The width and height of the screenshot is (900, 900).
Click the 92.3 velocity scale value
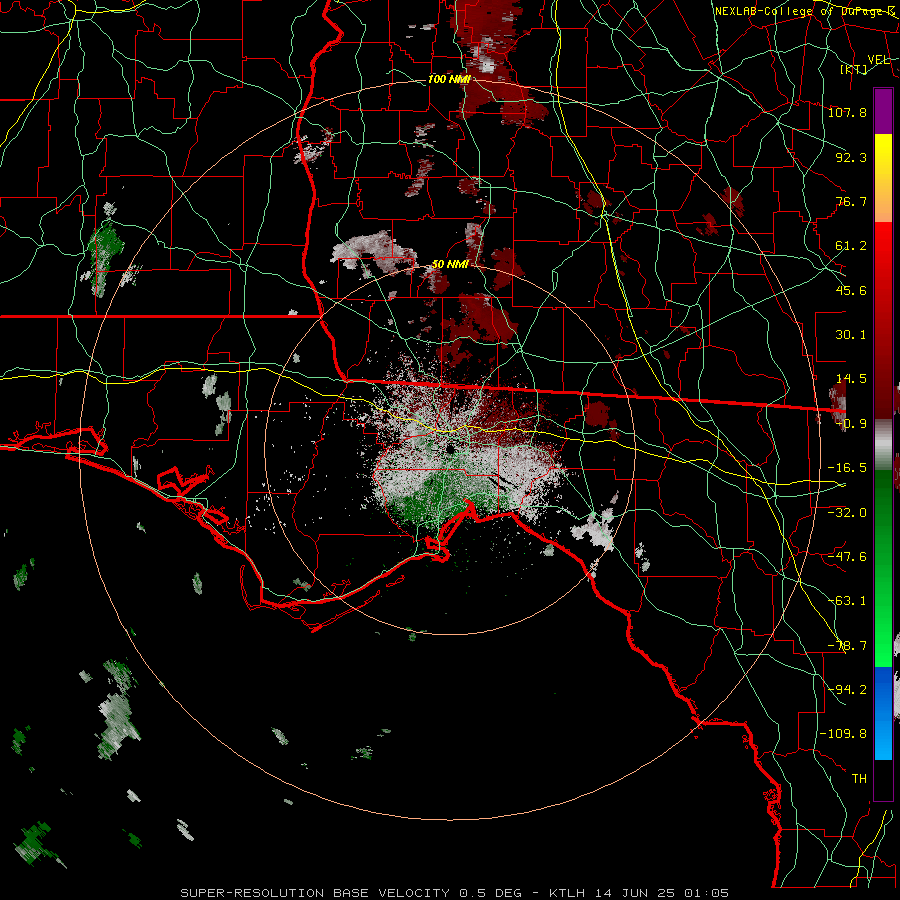[x=851, y=157]
